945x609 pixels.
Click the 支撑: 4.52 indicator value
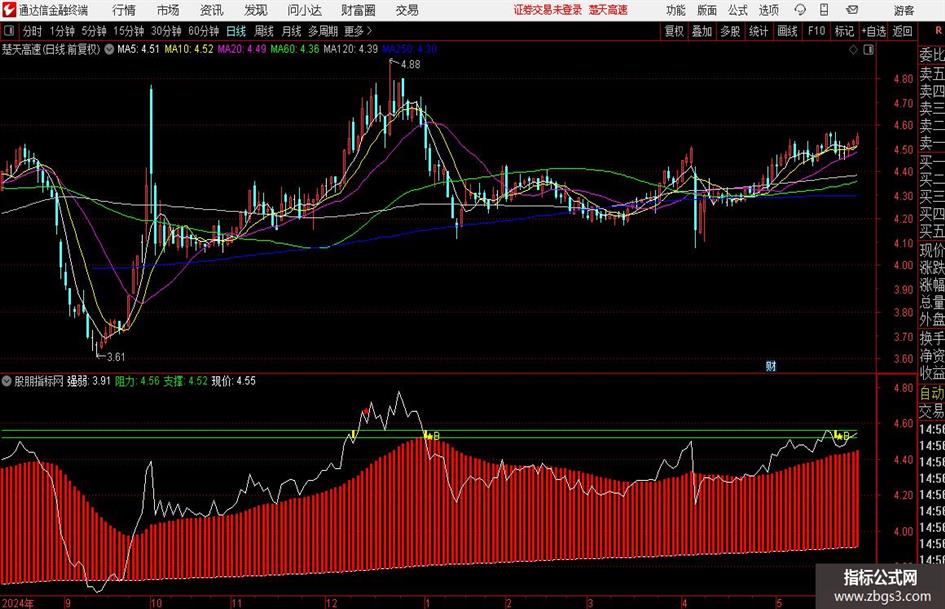point(186,381)
